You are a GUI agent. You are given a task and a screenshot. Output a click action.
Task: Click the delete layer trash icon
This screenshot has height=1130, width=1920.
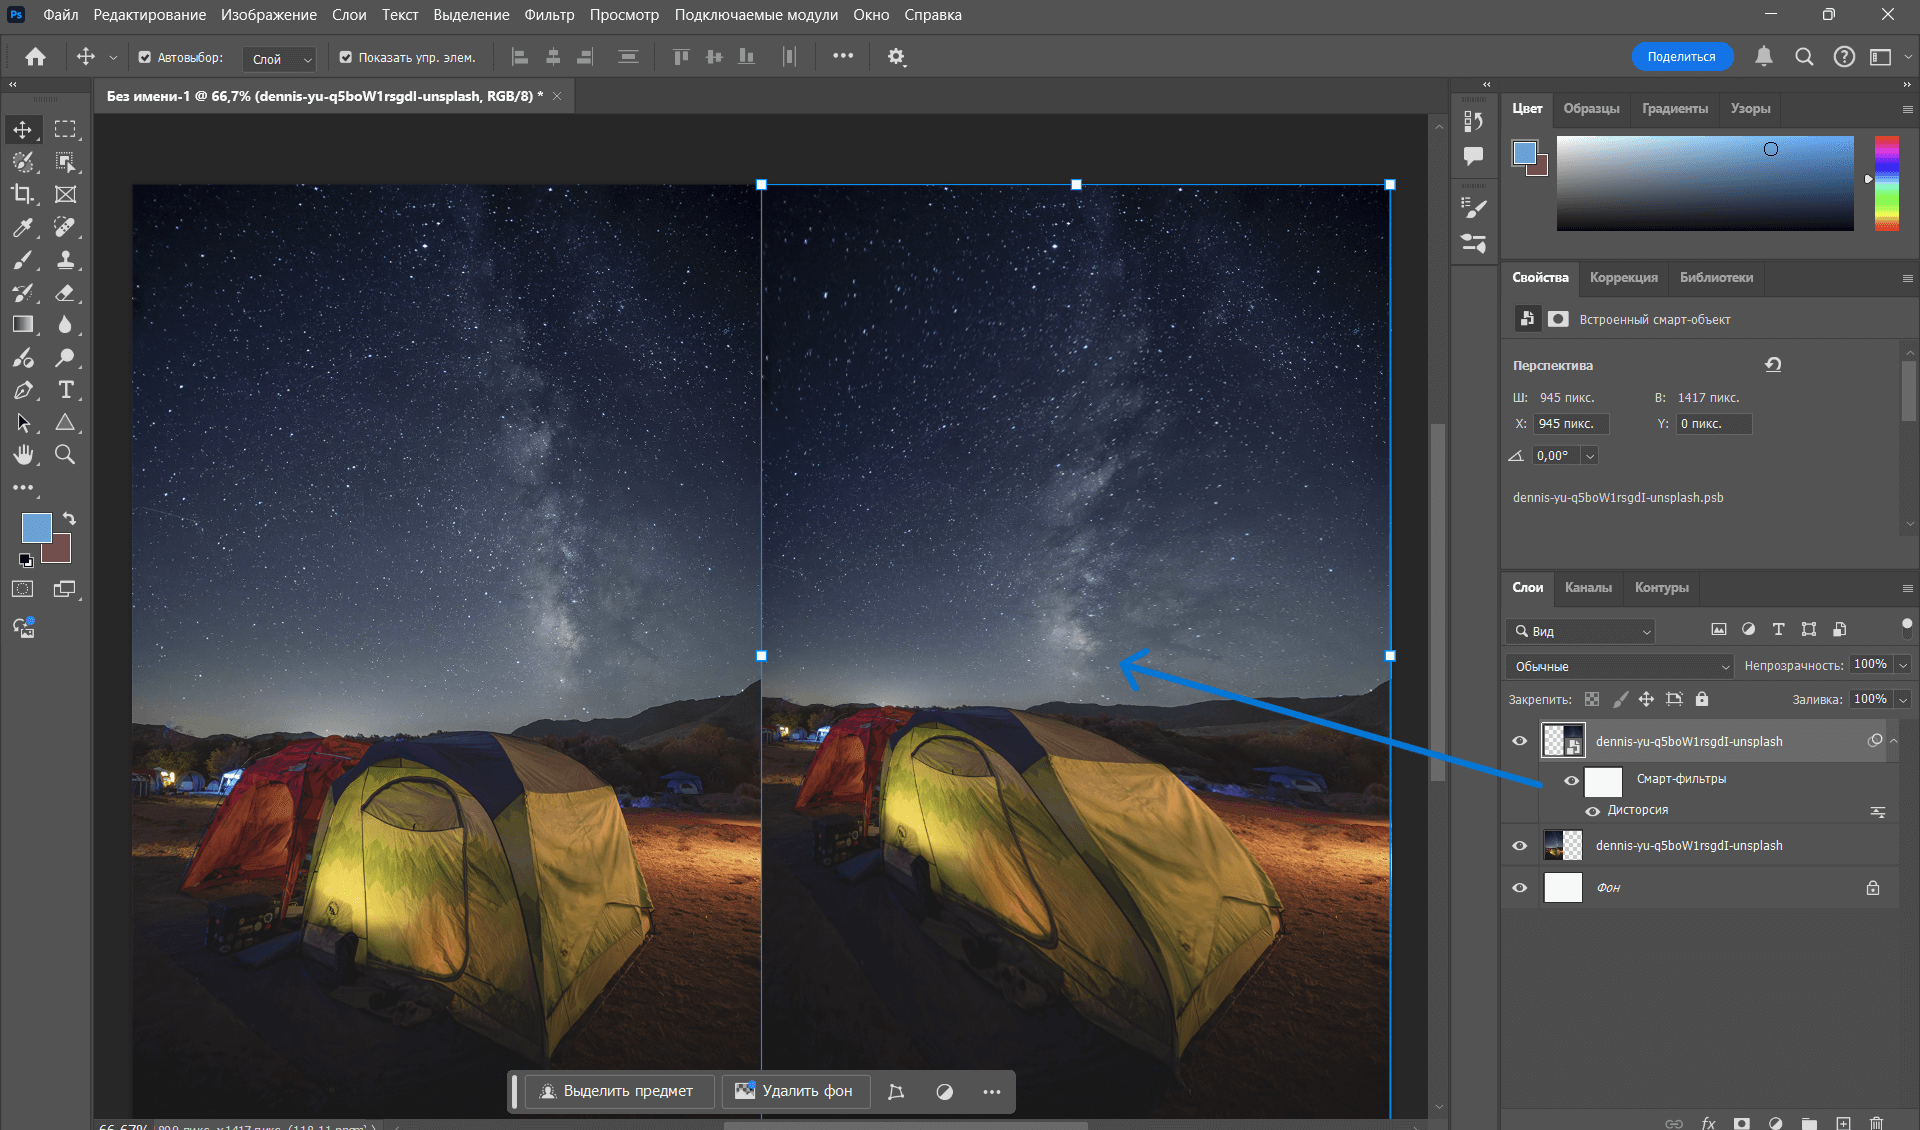point(1876,1123)
